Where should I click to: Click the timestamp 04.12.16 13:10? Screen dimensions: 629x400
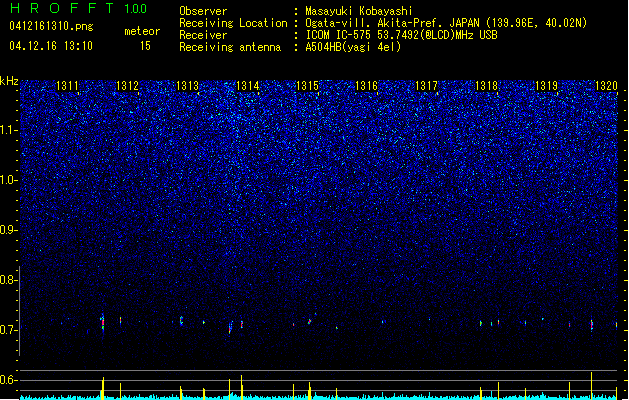(51, 46)
